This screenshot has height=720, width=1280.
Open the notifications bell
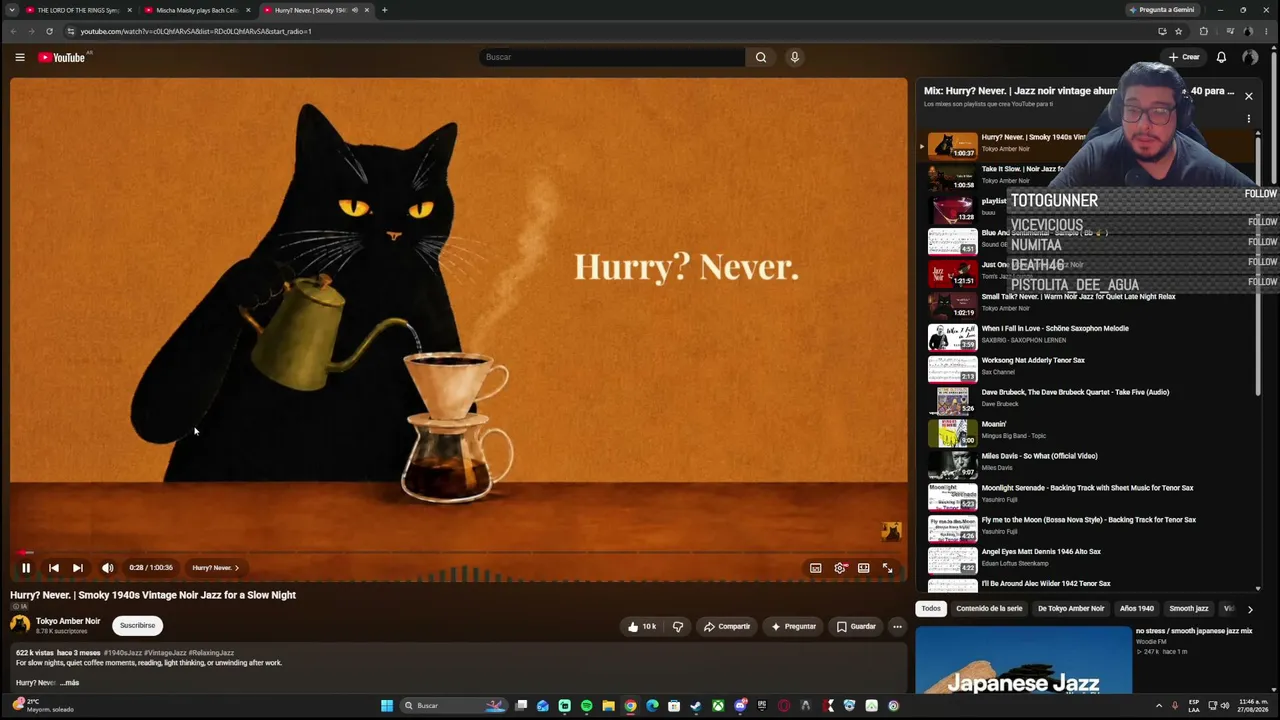1221,57
